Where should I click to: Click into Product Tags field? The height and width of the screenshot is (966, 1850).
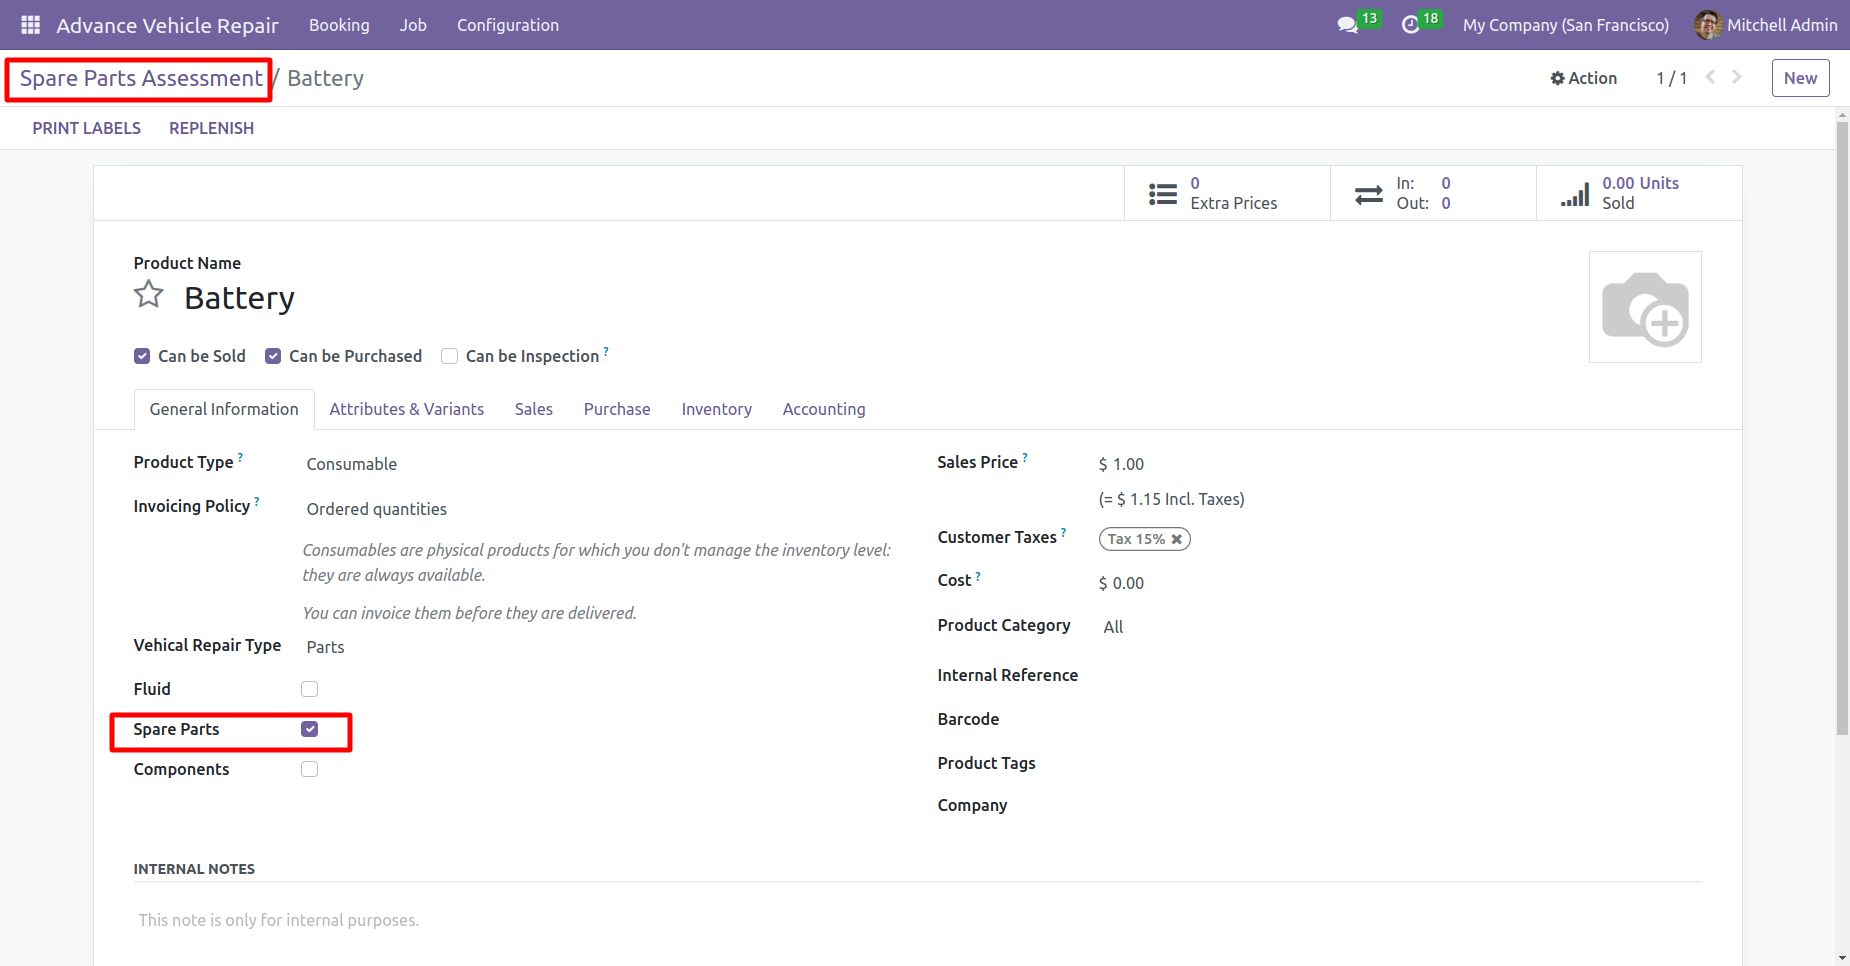(1400, 764)
